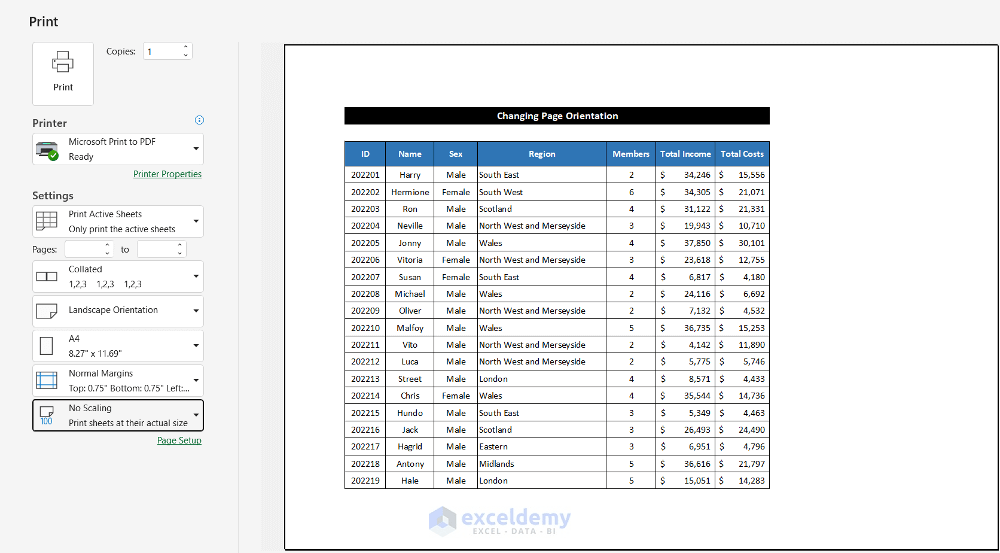
Task: Click the Changing Page Orientation title
Action: click(x=557, y=115)
